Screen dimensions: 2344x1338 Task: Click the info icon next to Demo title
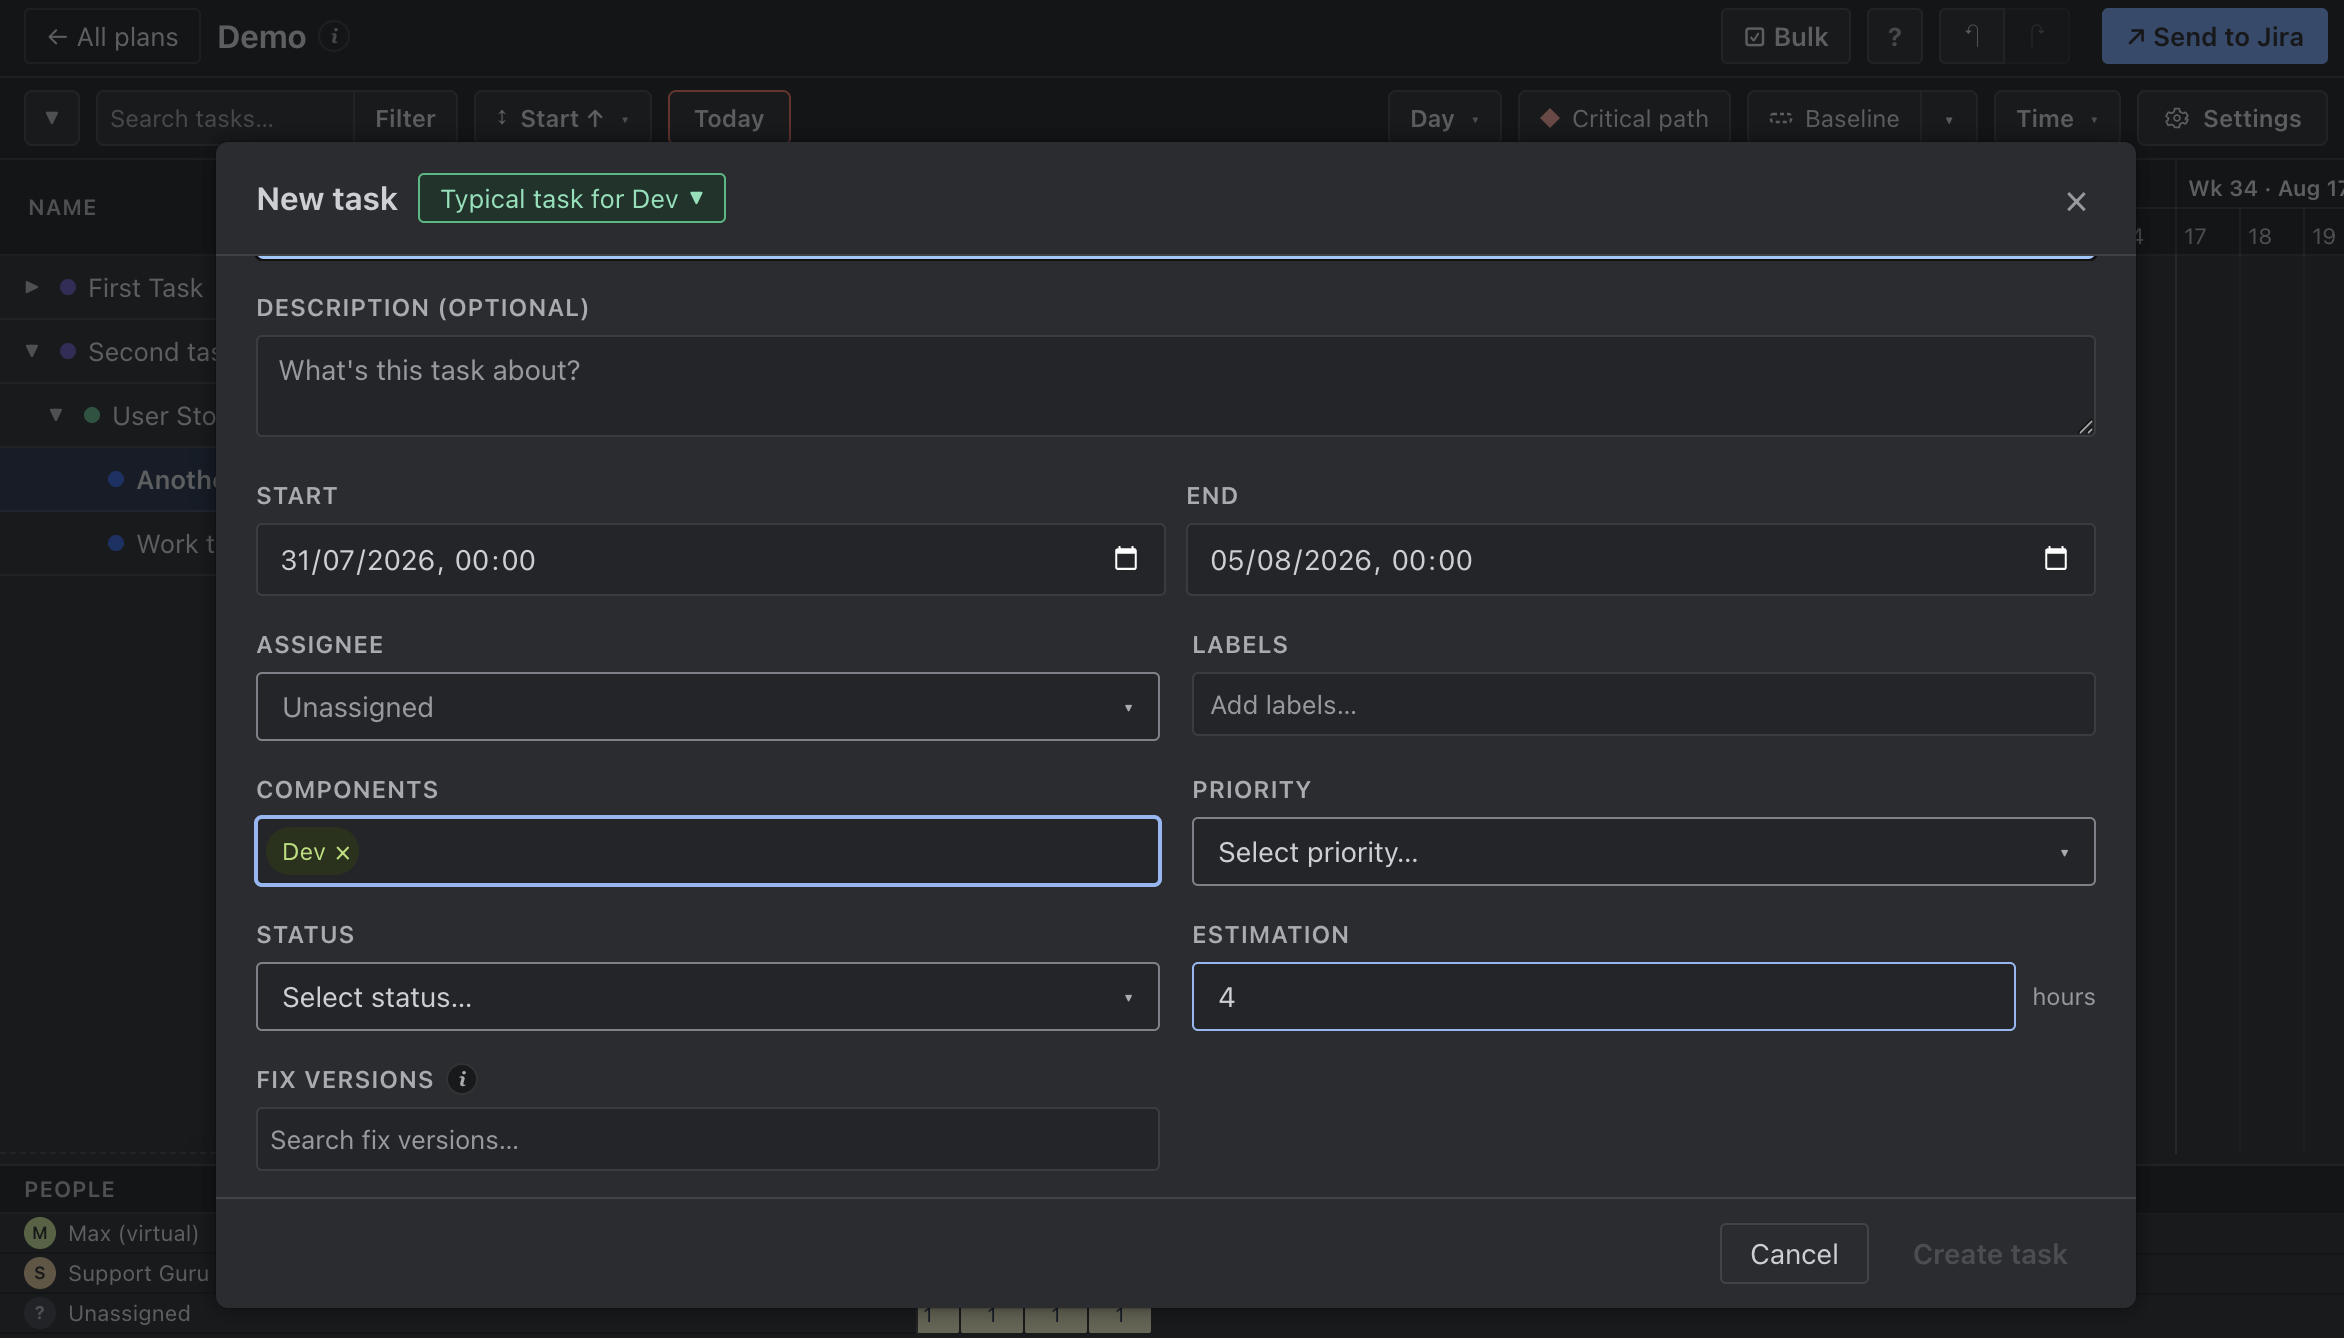334,36
